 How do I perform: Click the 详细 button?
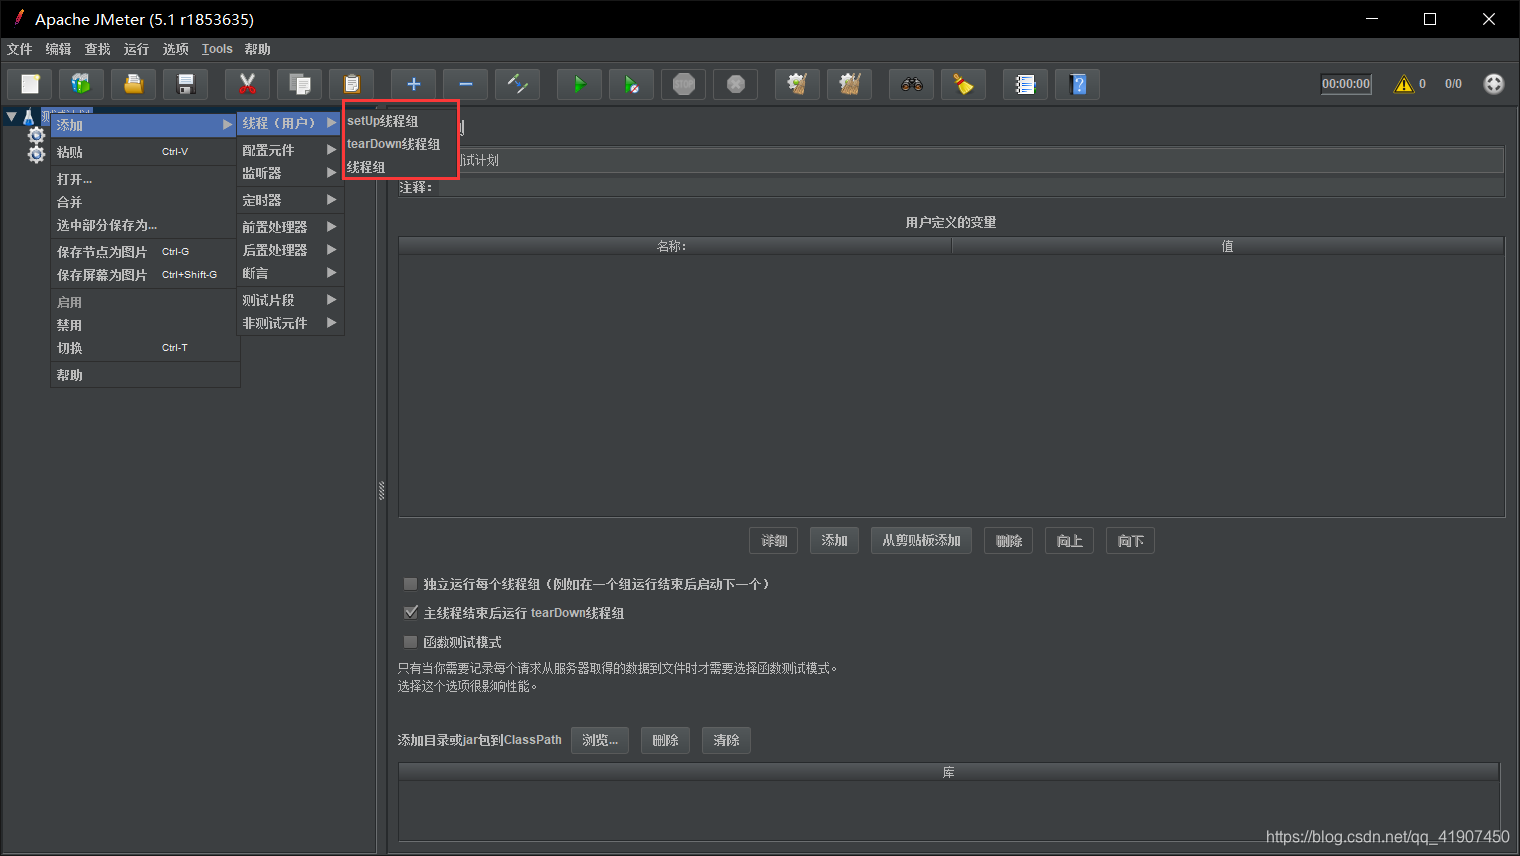point(774,541)
